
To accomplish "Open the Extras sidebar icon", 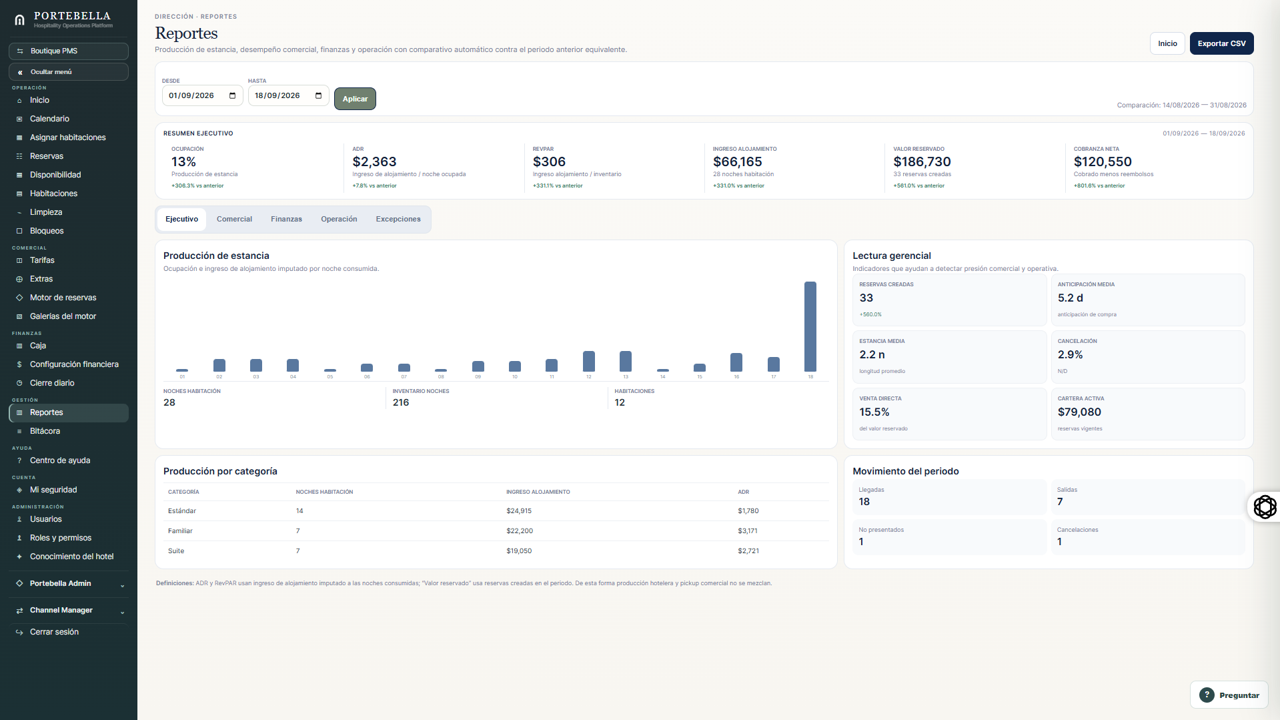I will 19,279.
